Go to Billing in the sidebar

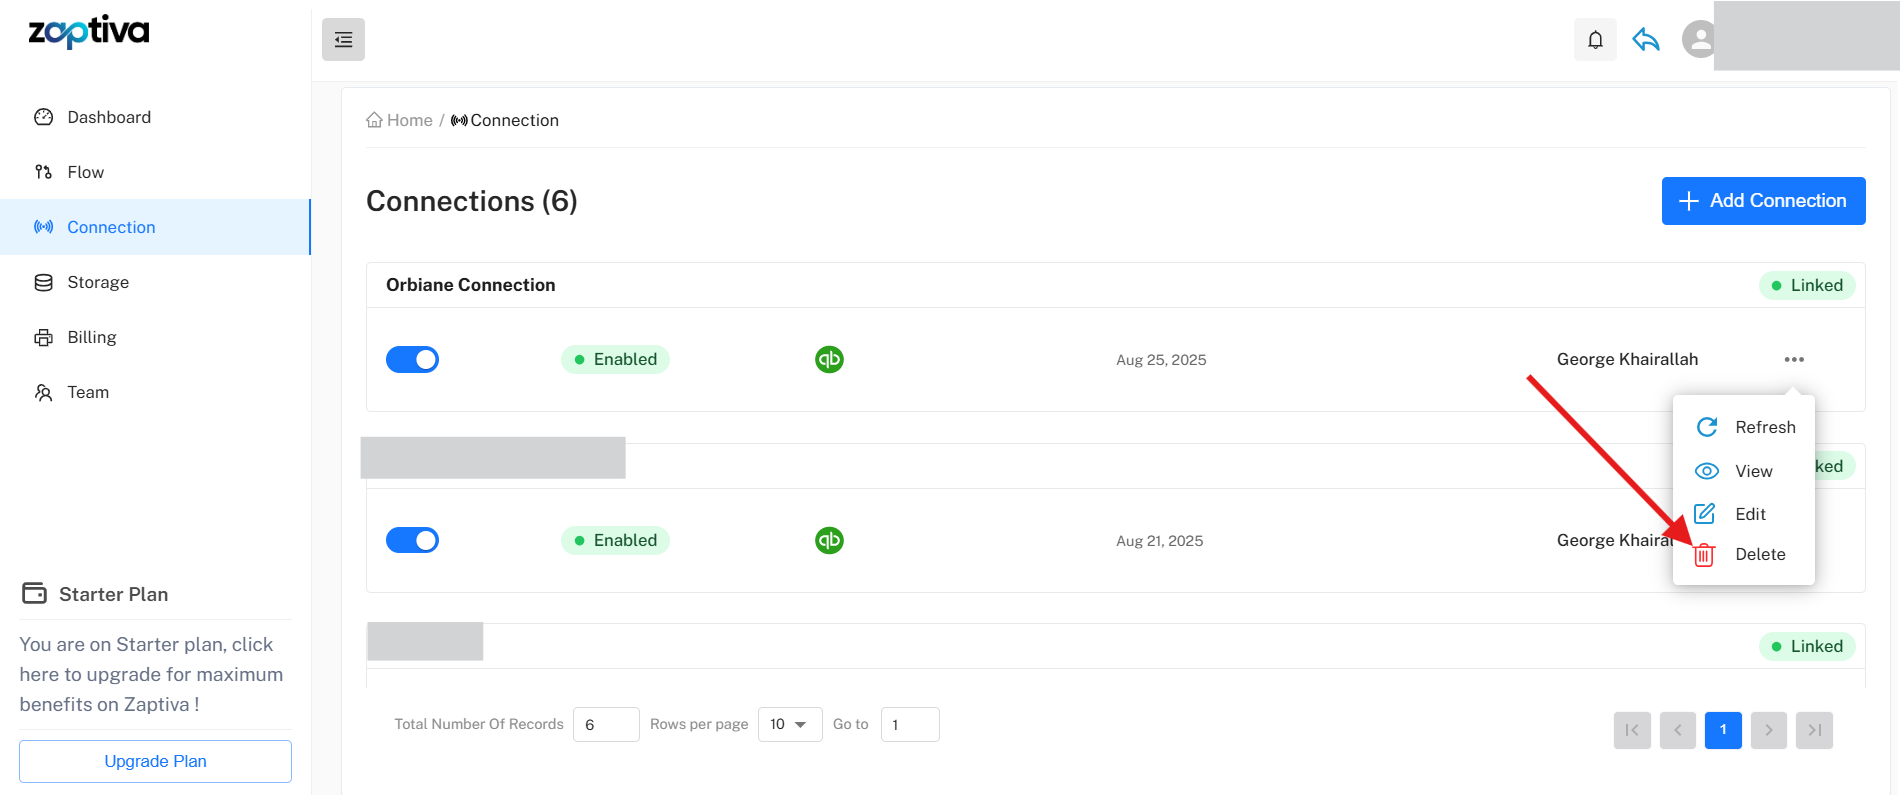pyautogui.click(x=91, y=337)
